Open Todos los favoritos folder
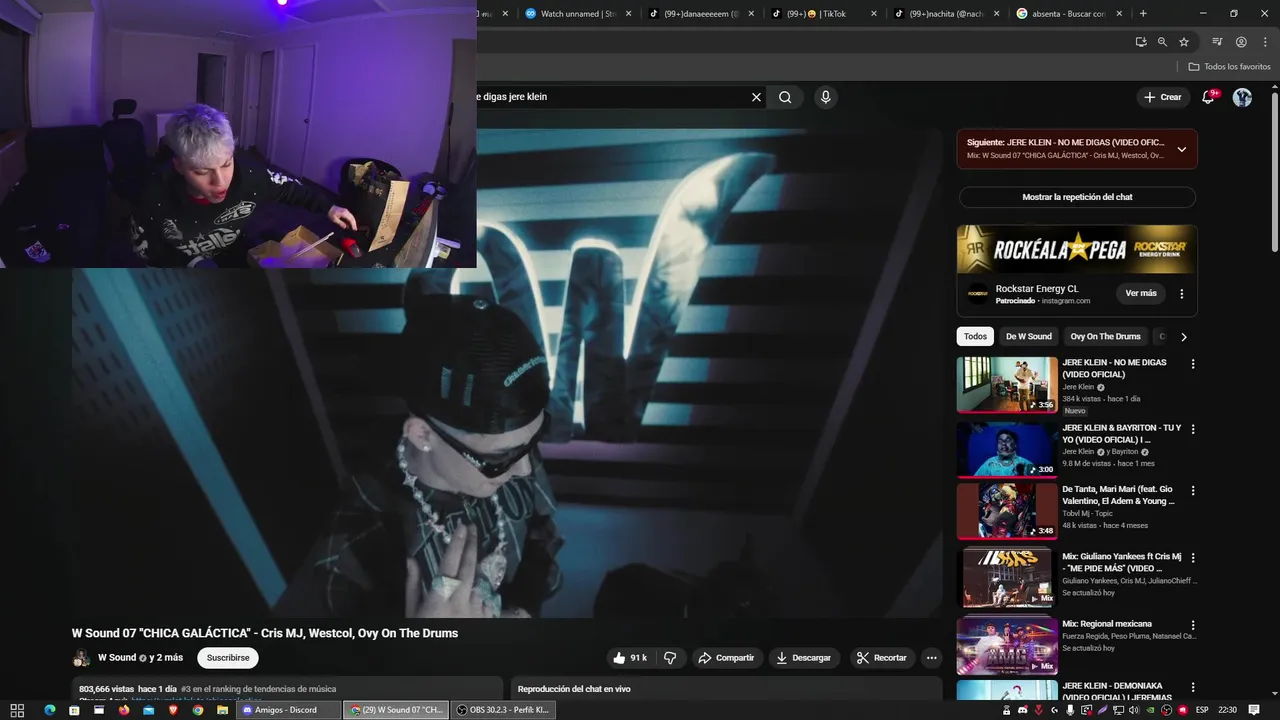The height and width of the screenshot is (720, 1280). pyautogui.click(x=1230, y=67)
